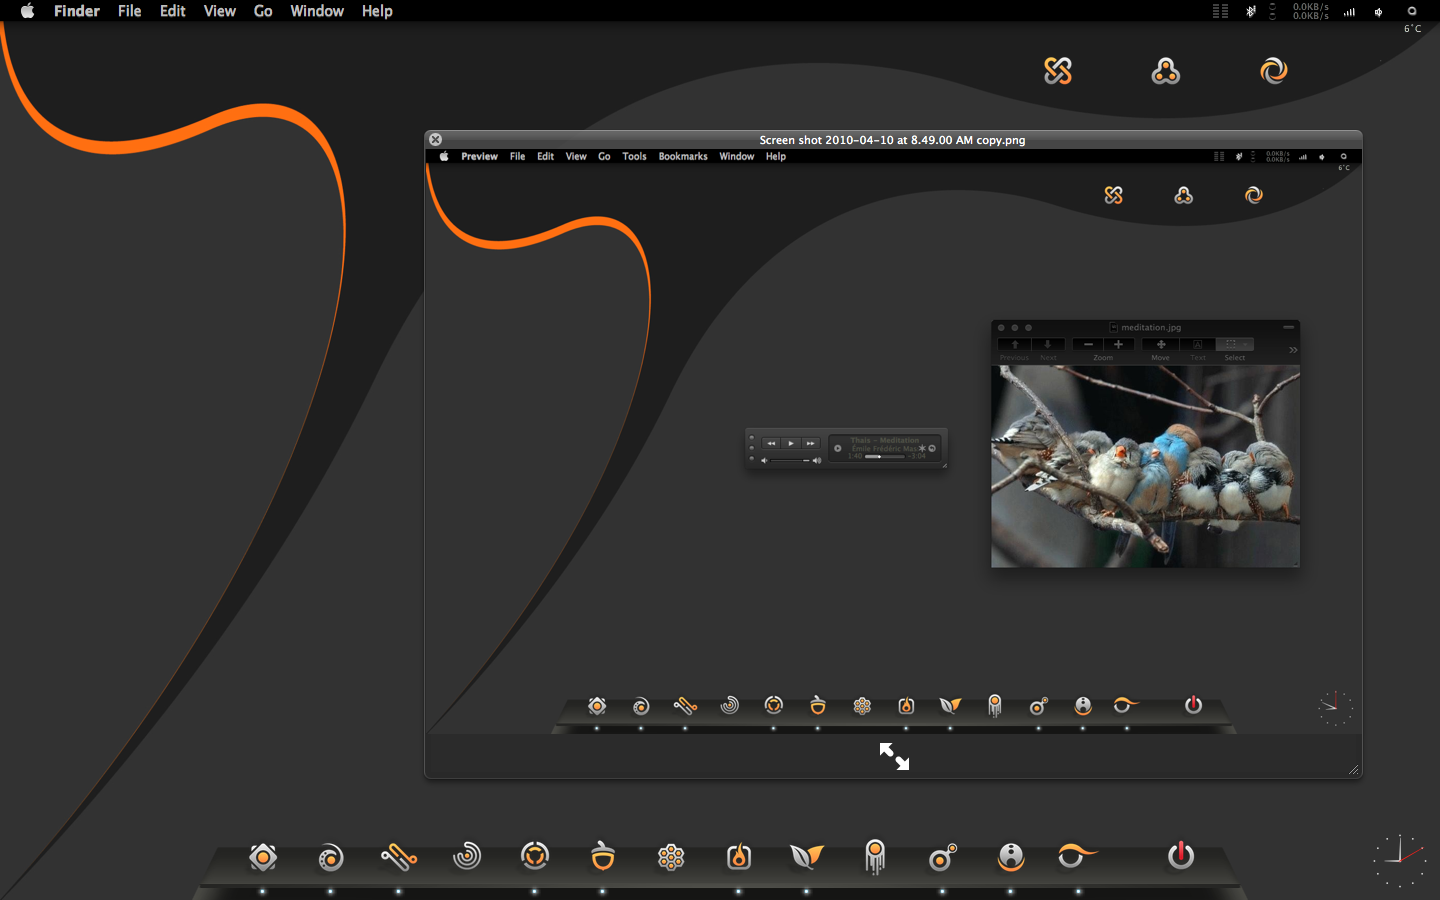The image size is (1440, 900).
Task: Launch the flame-in-square icon in the main Dock
Action: tap(739, 856)
